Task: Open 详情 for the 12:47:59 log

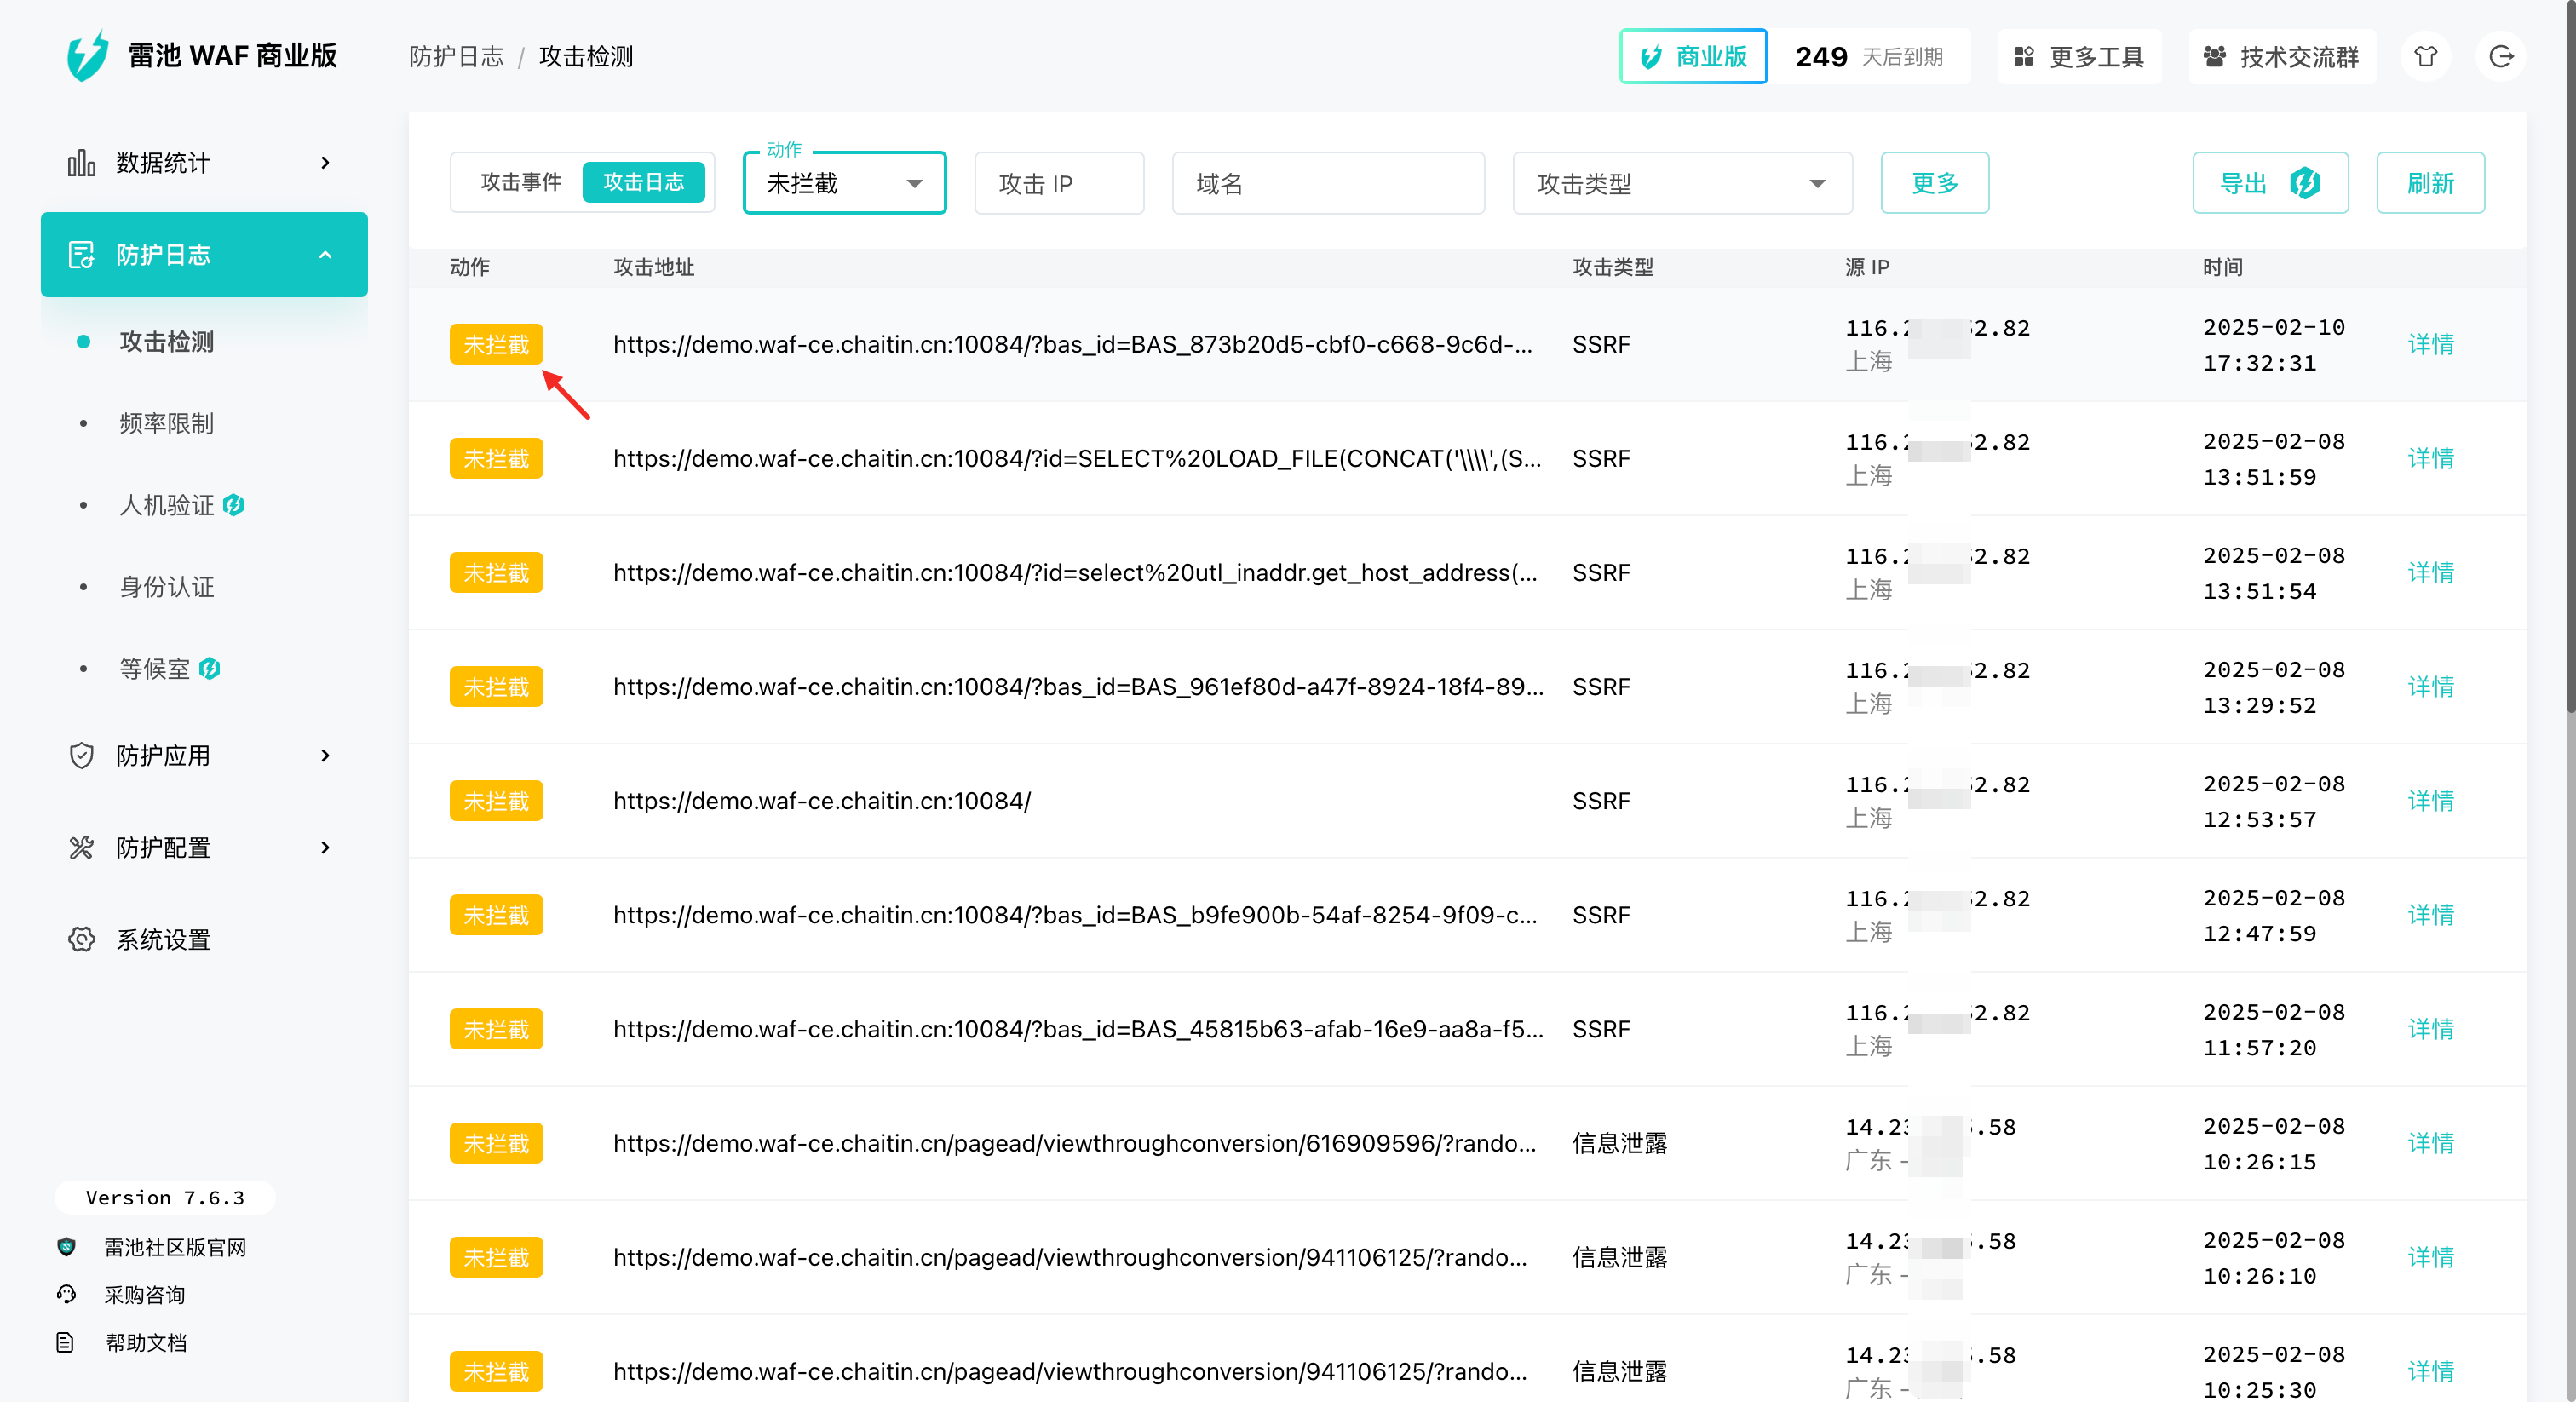Action: point(2430,914)
